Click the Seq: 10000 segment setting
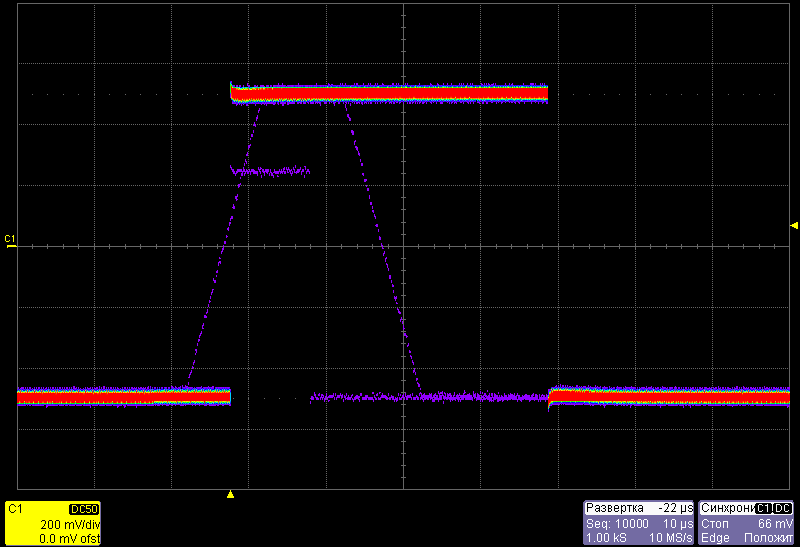The image size is (800, 547). tap(617, 524)
